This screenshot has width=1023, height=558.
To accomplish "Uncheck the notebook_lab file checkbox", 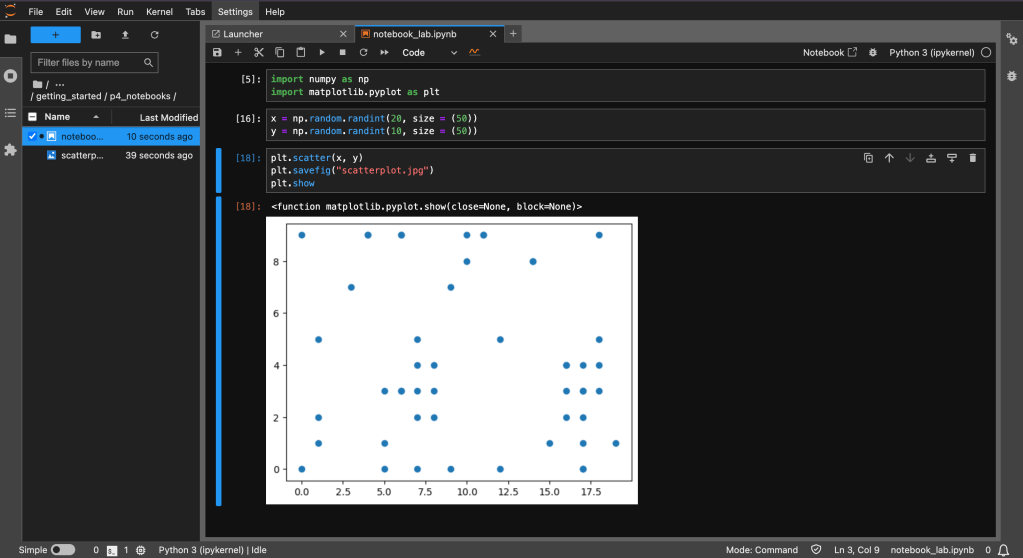I will pyautogui.click(x=33, y=136).
